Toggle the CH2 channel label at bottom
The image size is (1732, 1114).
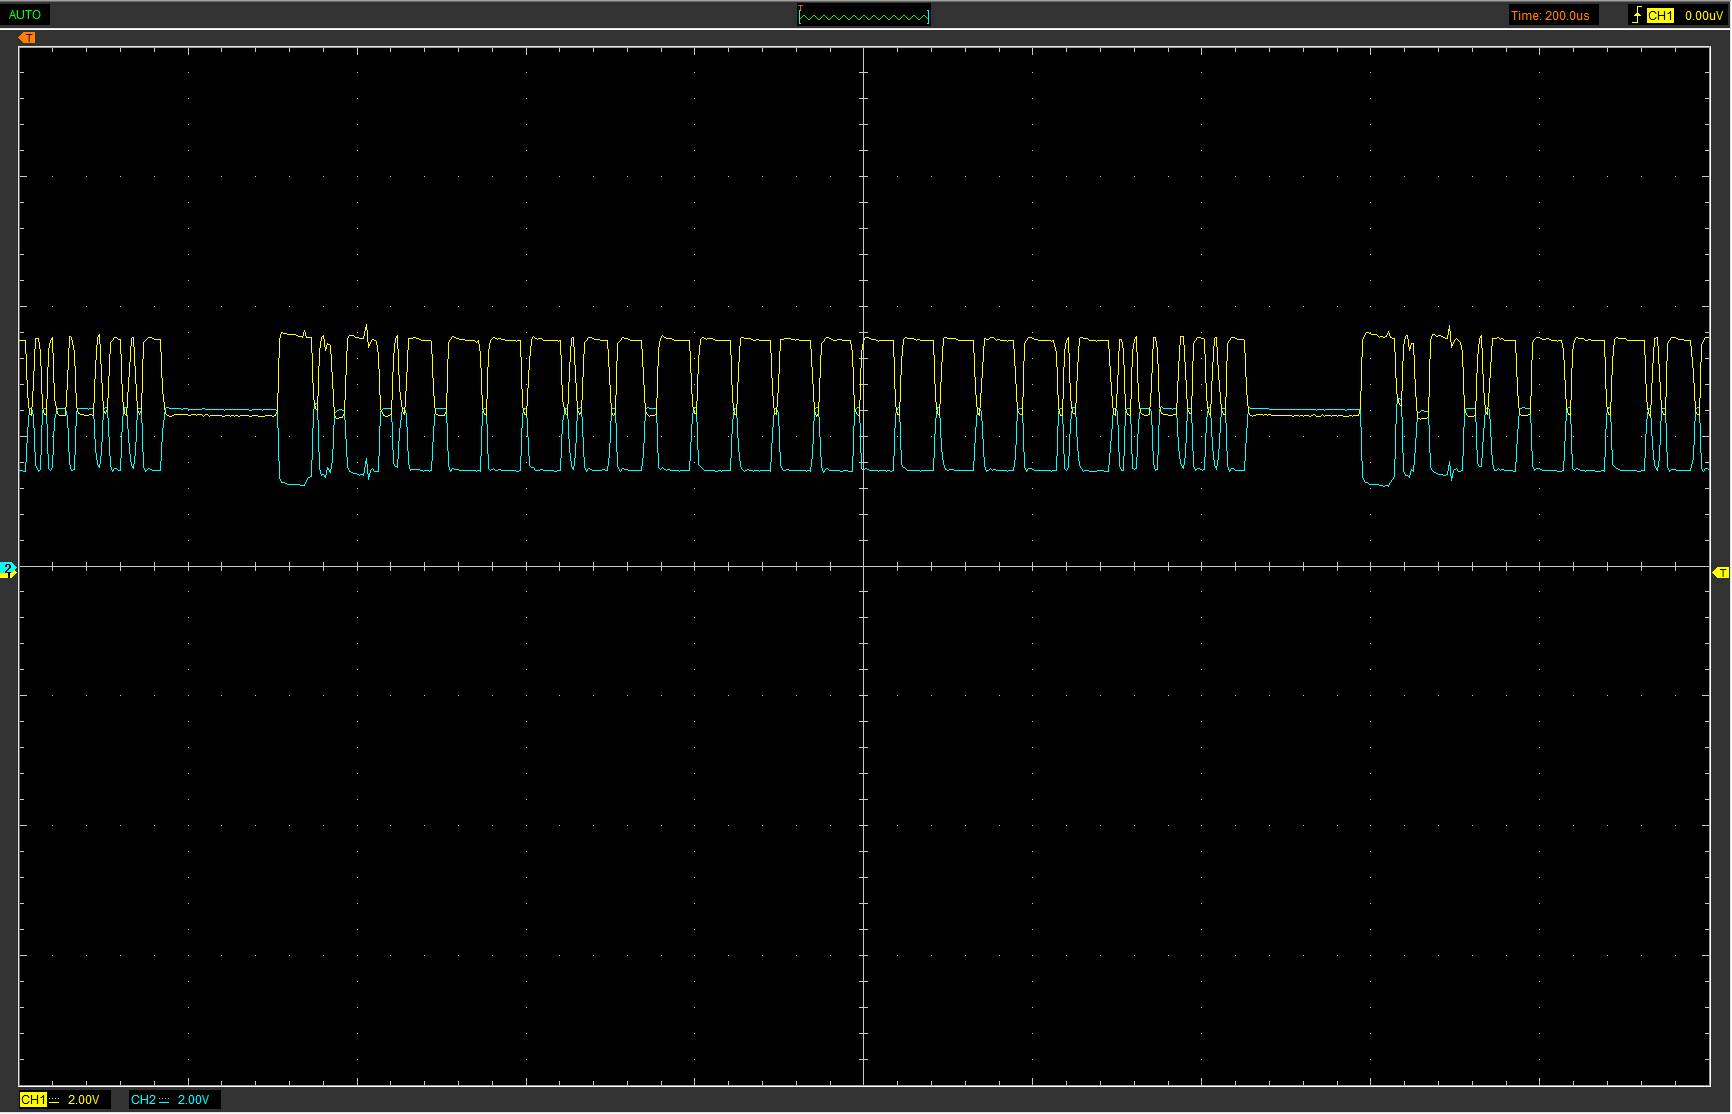coord(143,1099)
